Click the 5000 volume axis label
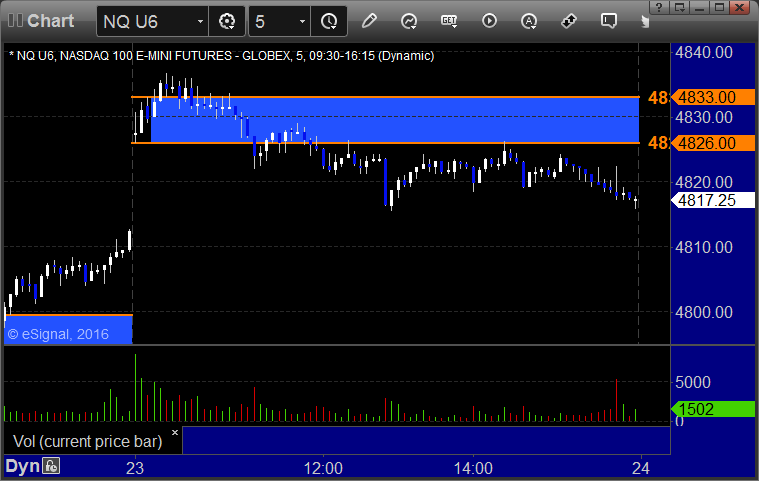This screenshot has width=759, height=481. click(693, 382)
